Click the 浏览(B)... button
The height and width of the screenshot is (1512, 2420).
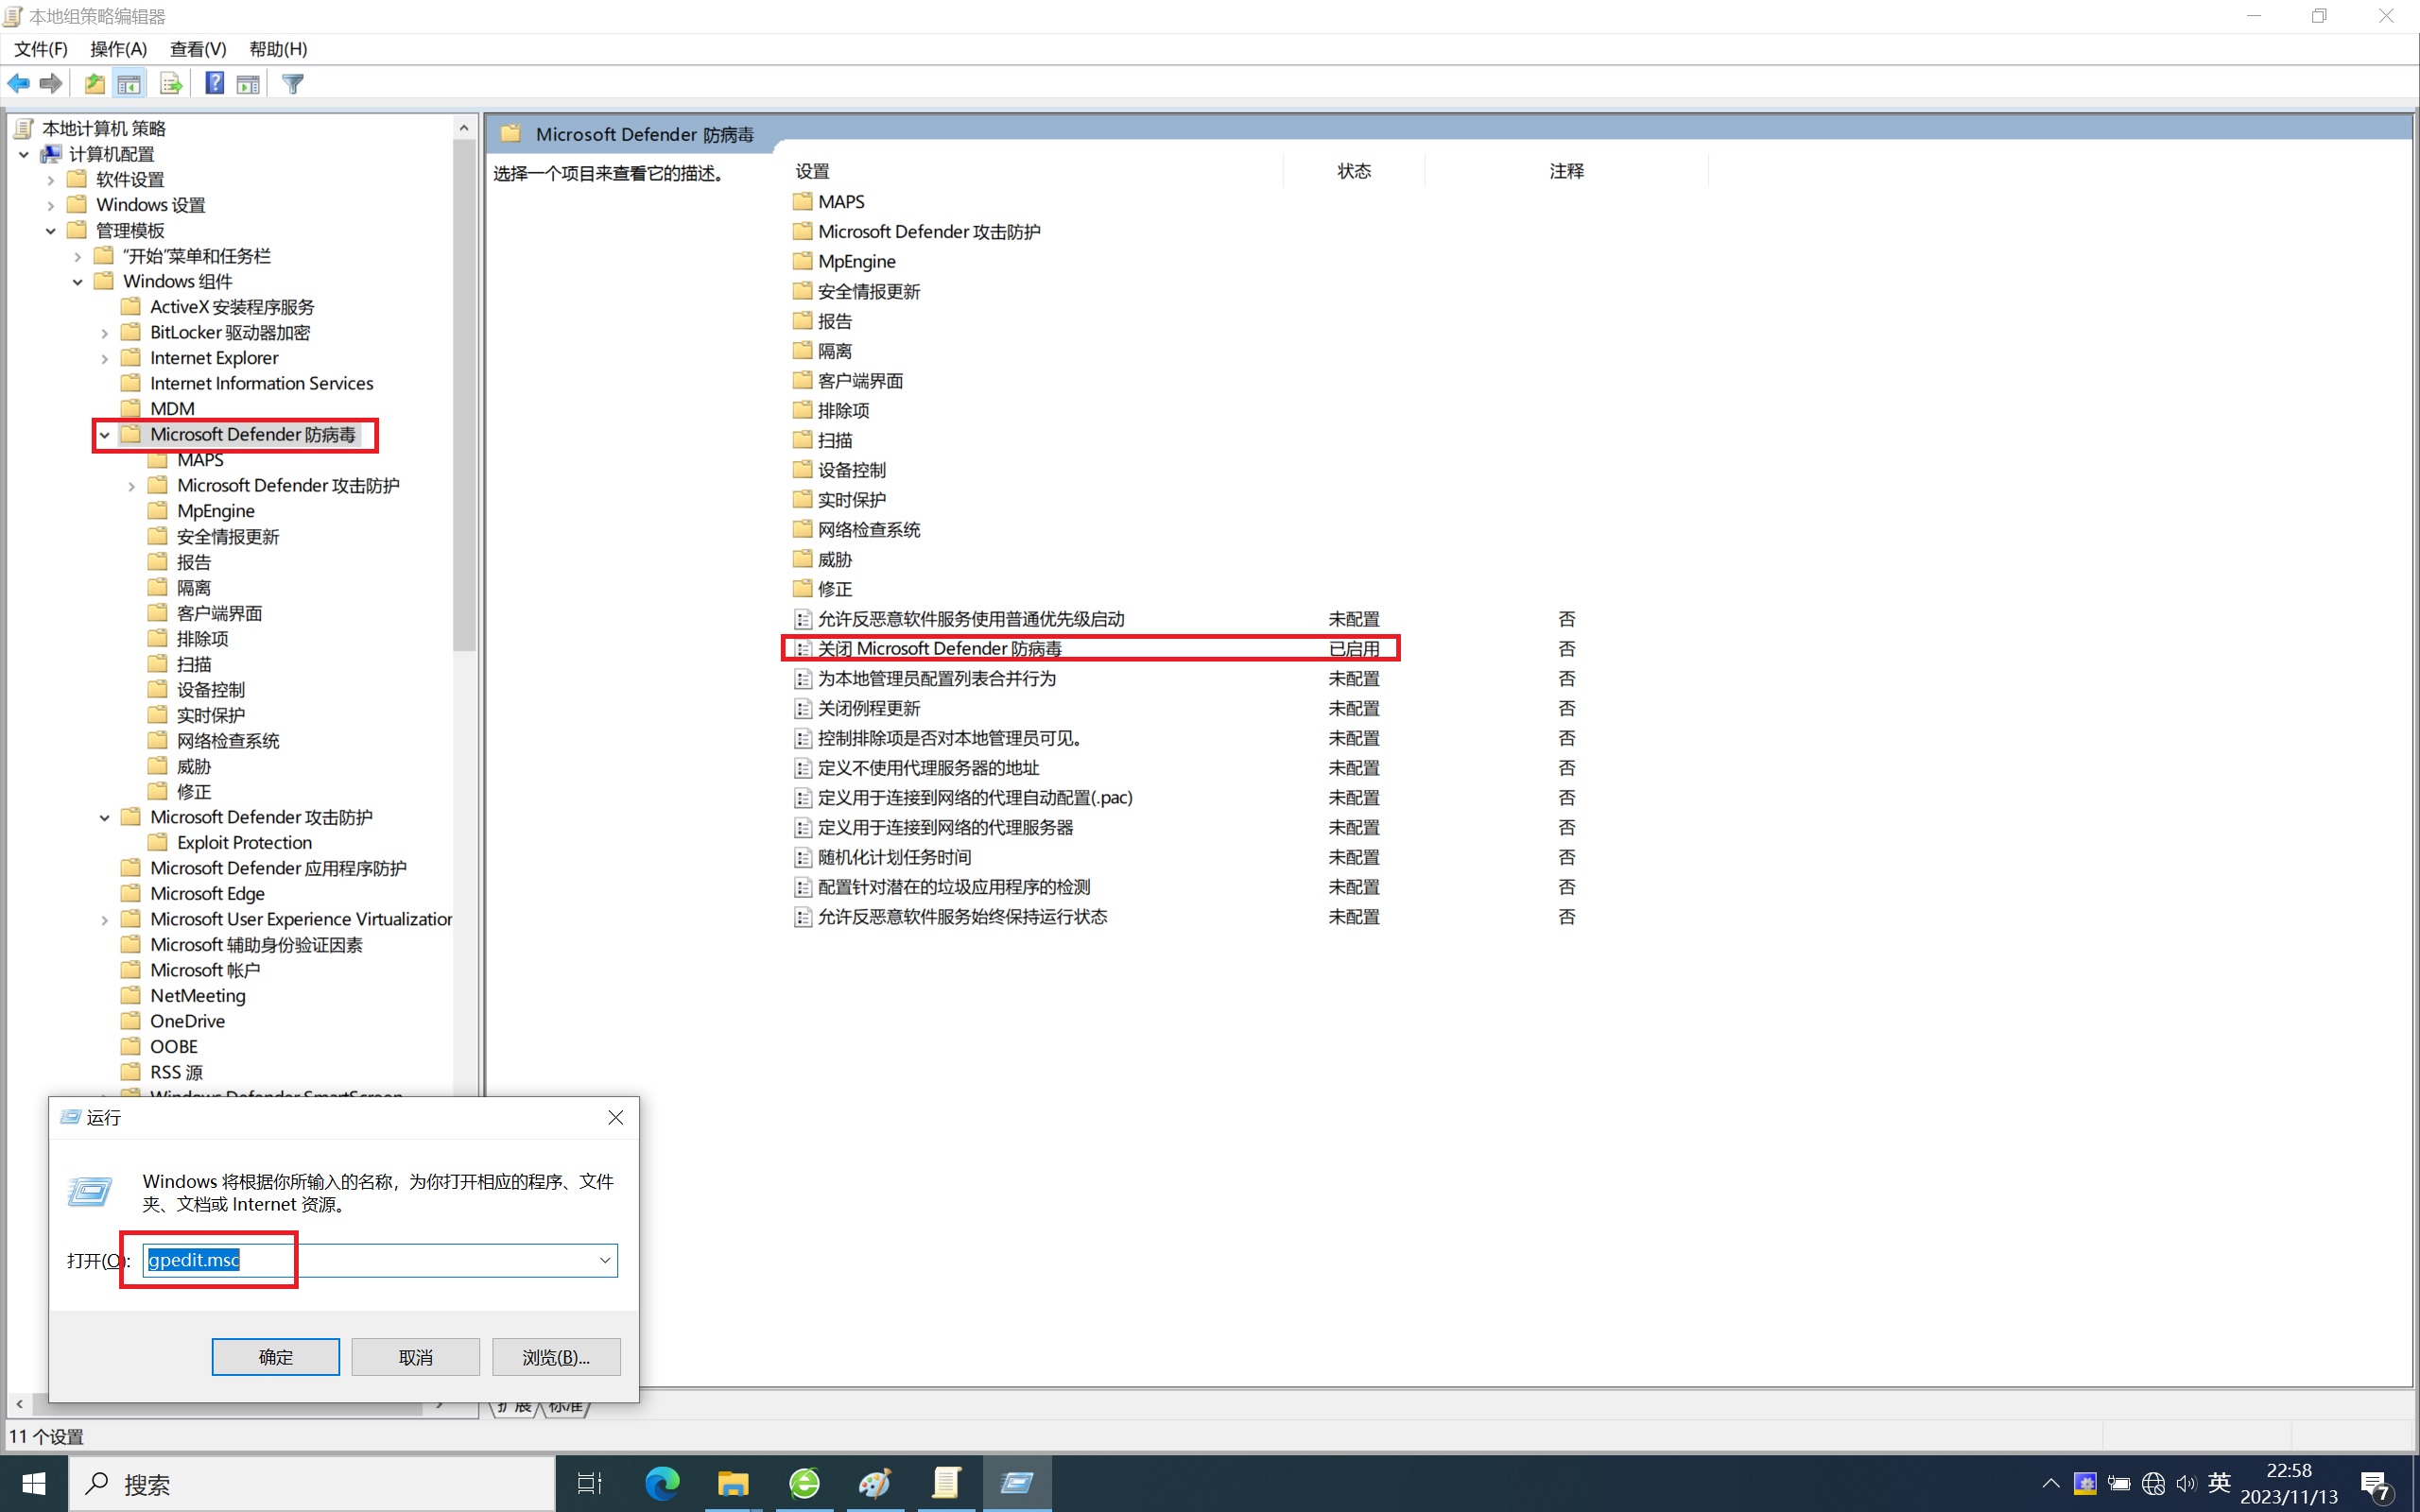pyautogui.click(x=555, y=1357)
